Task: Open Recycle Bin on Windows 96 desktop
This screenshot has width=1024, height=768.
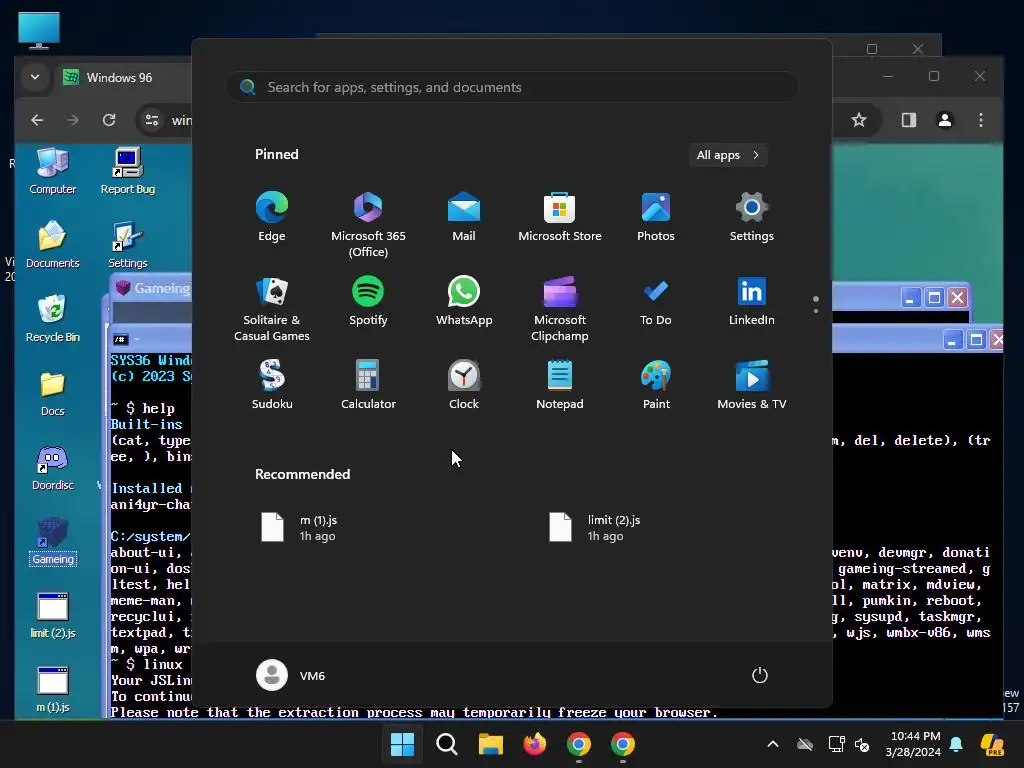Action: coord(52,319)
